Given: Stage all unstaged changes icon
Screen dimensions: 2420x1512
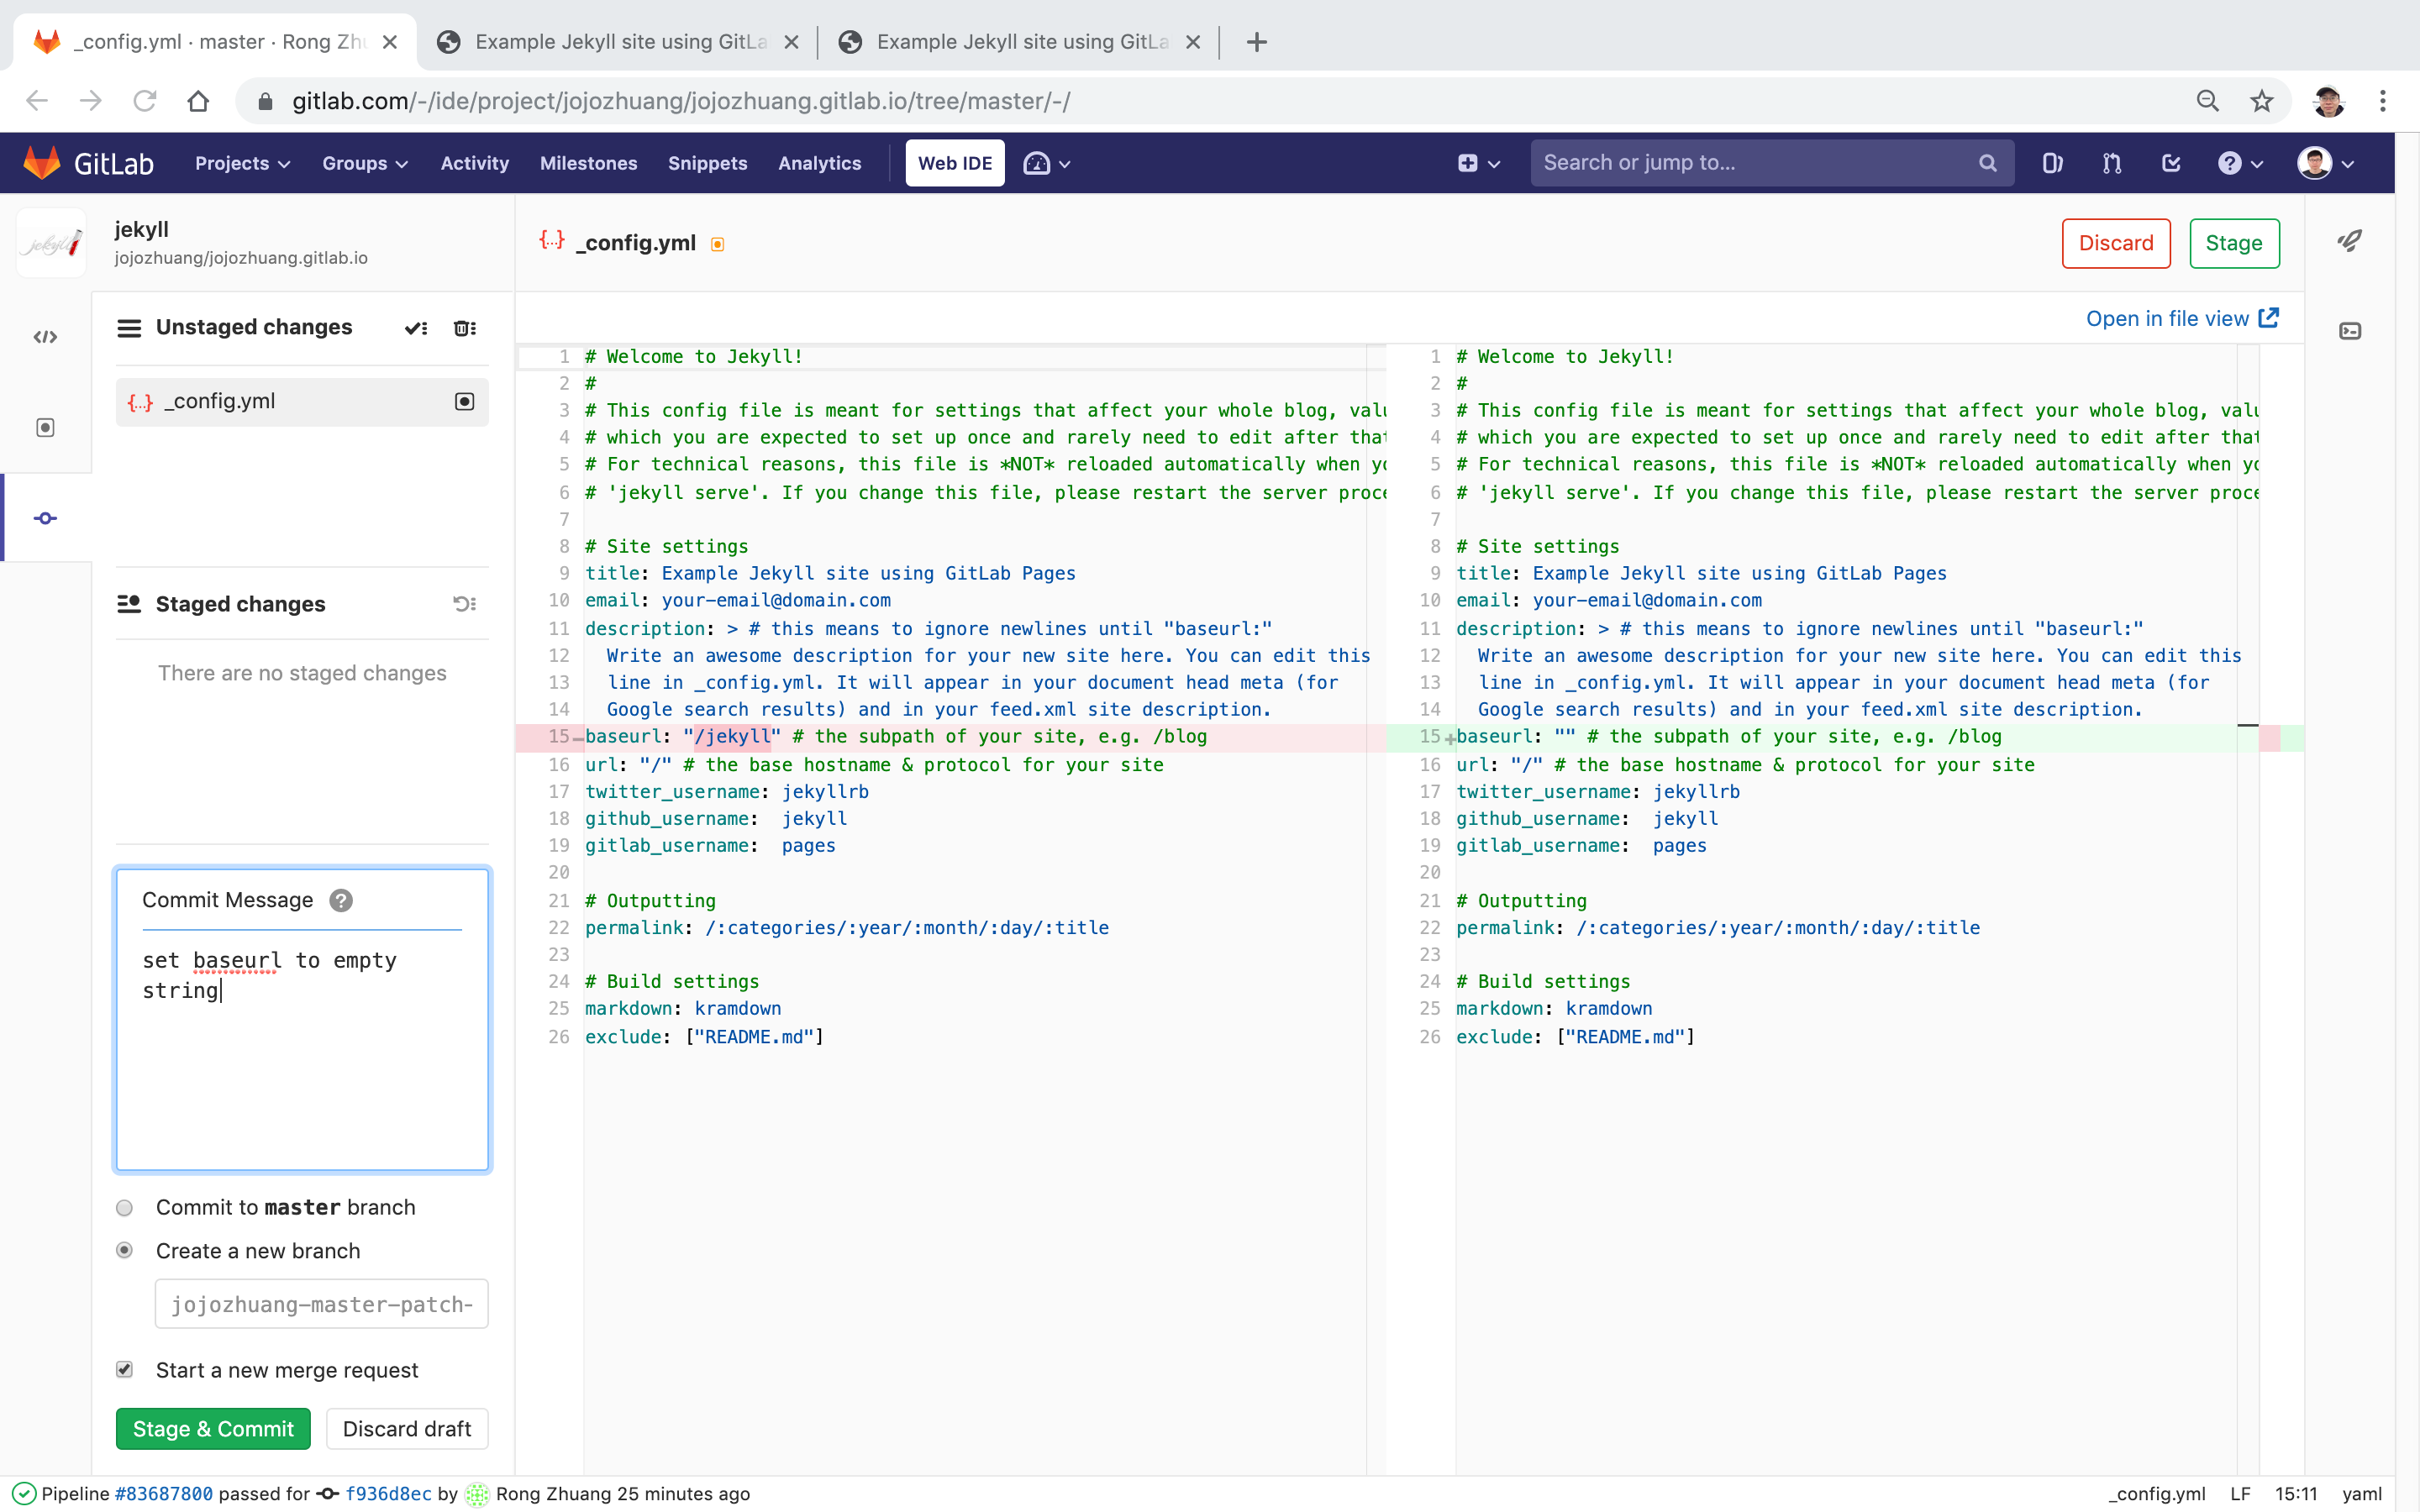Looking at the screenshot, I should coord(416,328).
